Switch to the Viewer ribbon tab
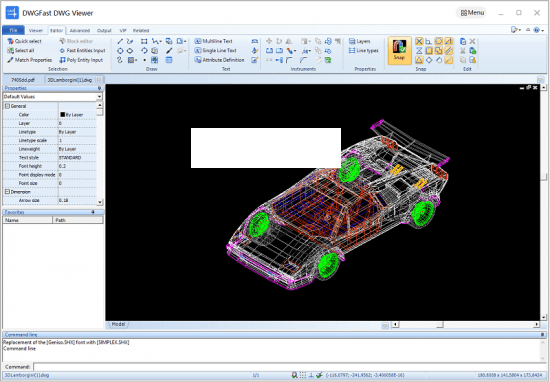 pyautogui.click(x=36, y=31)
